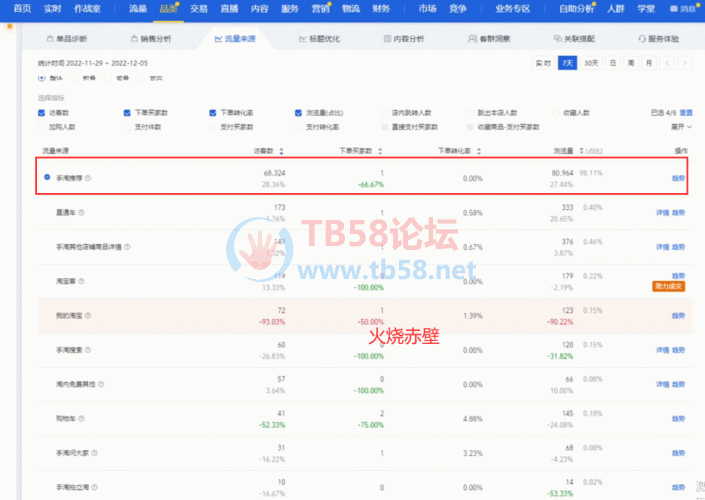705x500 pixels.
Task: Sort by 访客数 column arrows
Action: coord(281,151)
